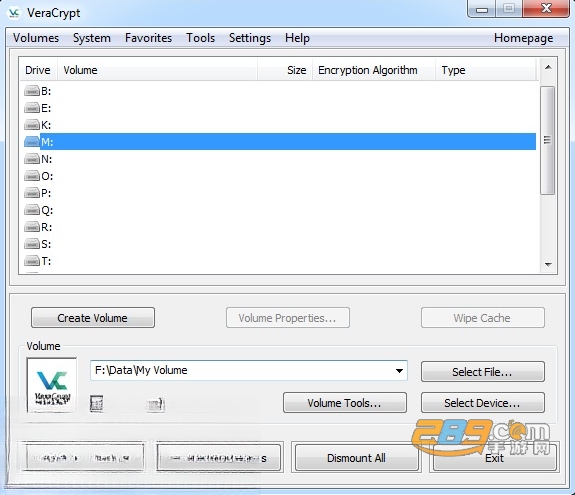The height and width of the screenshot is (495, 575).
Task: Click the Size column header
Action: click(285, 70)
